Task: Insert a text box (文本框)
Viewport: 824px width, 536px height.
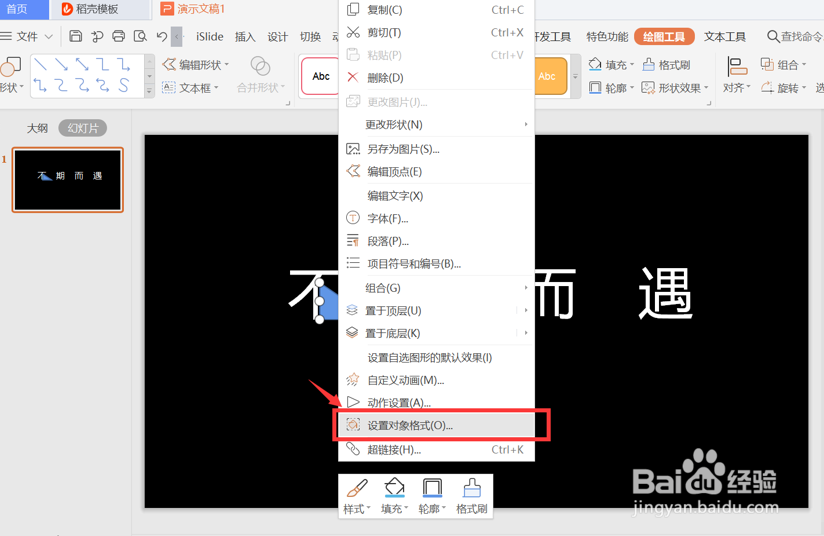Action: point(190,88)
